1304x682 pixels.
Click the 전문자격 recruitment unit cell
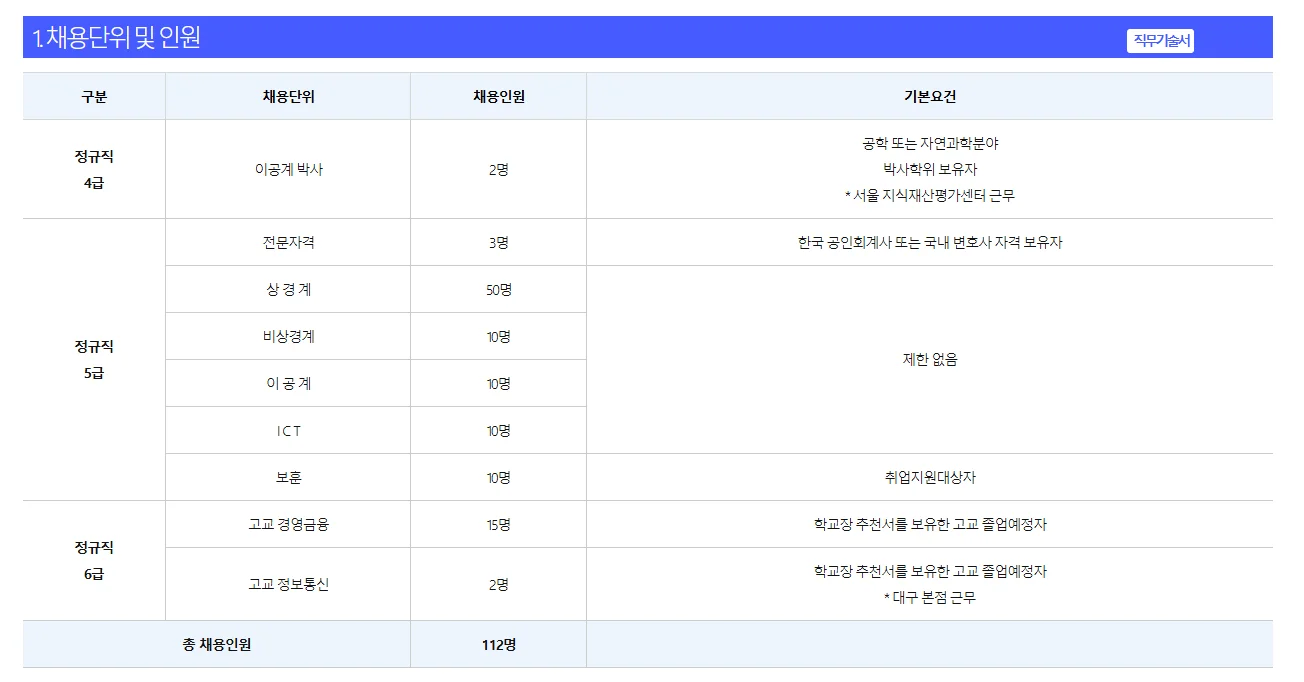click(x=287, y=241)
